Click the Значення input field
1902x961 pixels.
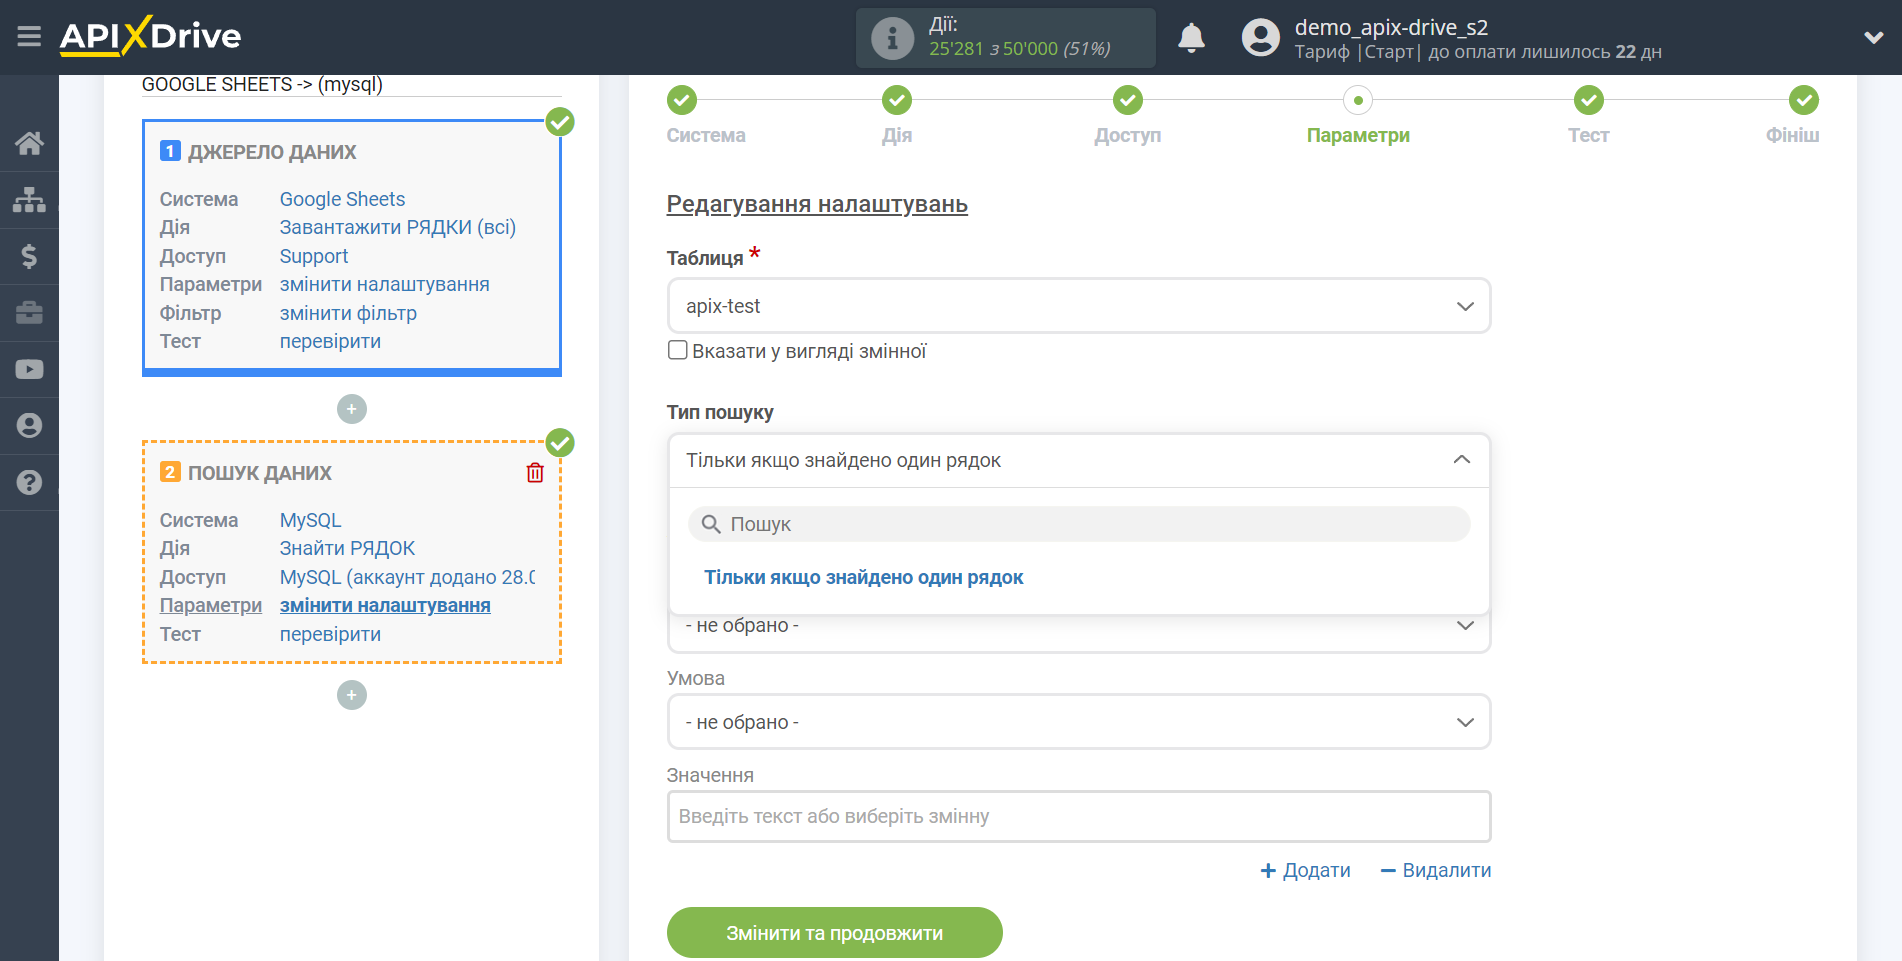pos(1079,816)
